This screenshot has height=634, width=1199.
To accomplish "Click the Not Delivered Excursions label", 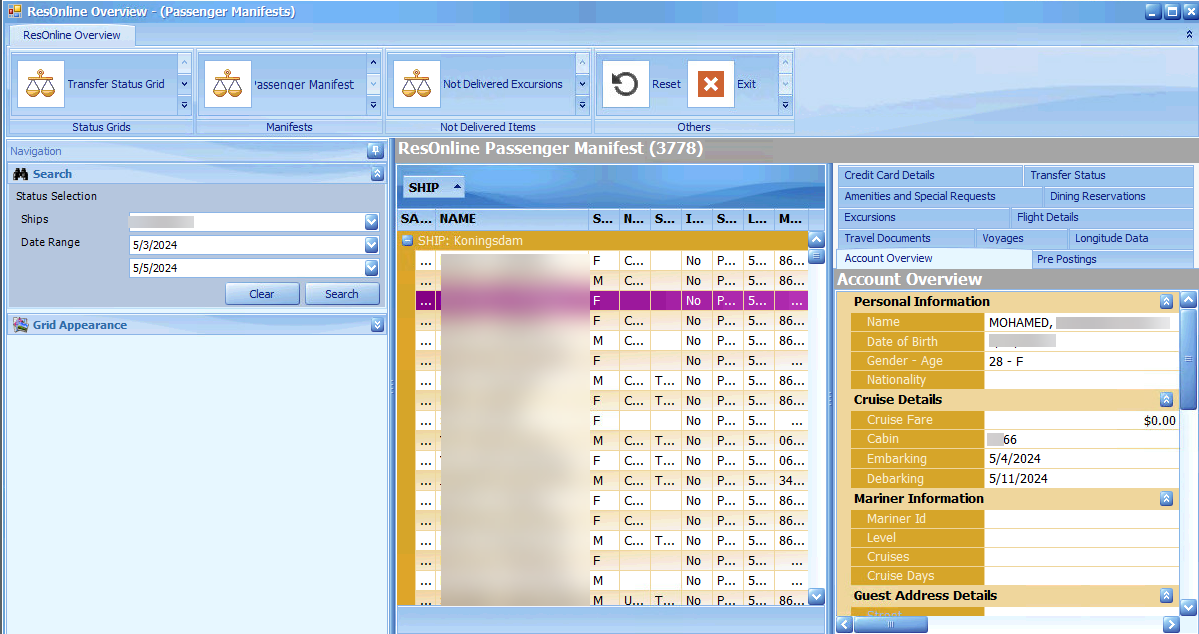I will click(503, 84).
